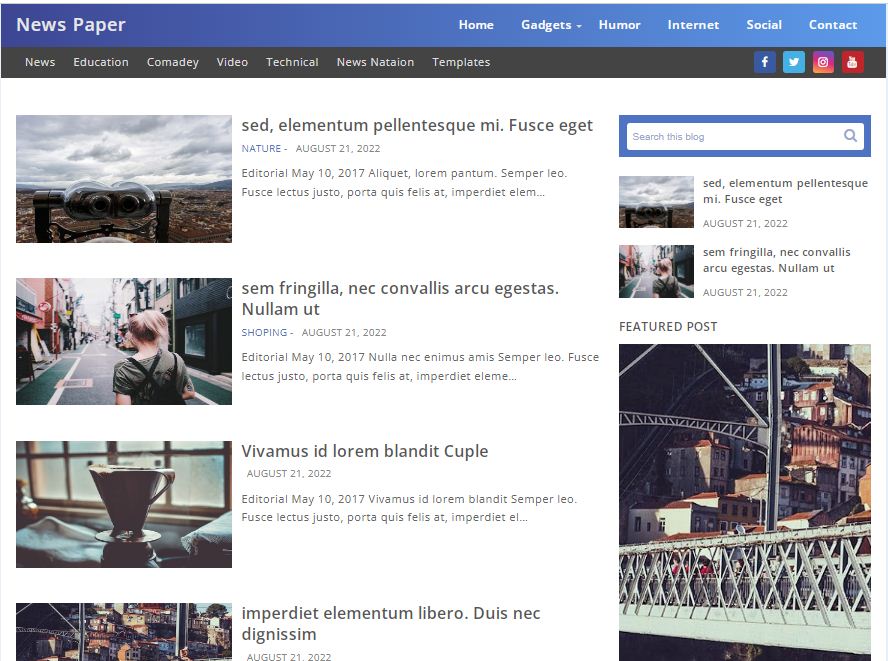888x661 pixels.
Task: Select Templates in the secondary nav
Action: coord(461,62)
